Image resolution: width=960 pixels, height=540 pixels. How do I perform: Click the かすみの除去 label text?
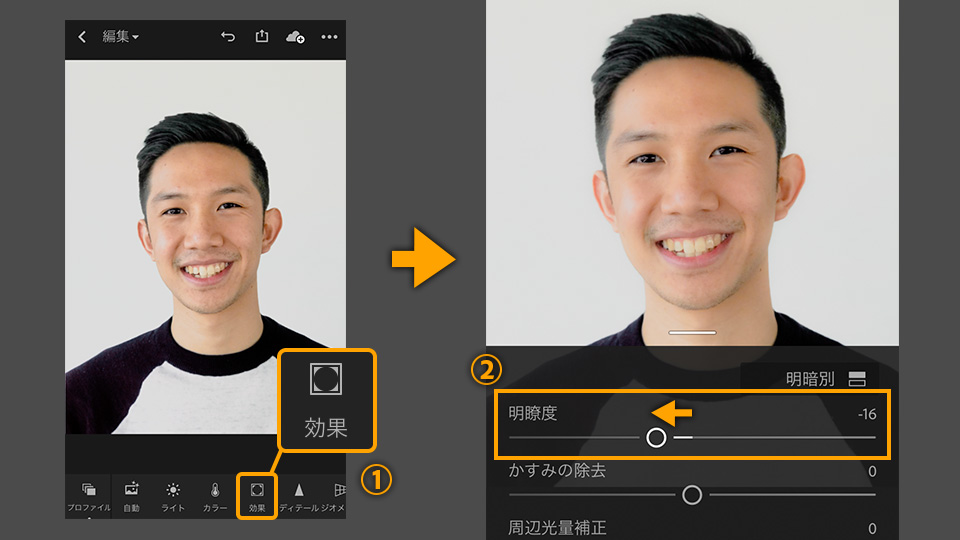[x=557, y=470]
